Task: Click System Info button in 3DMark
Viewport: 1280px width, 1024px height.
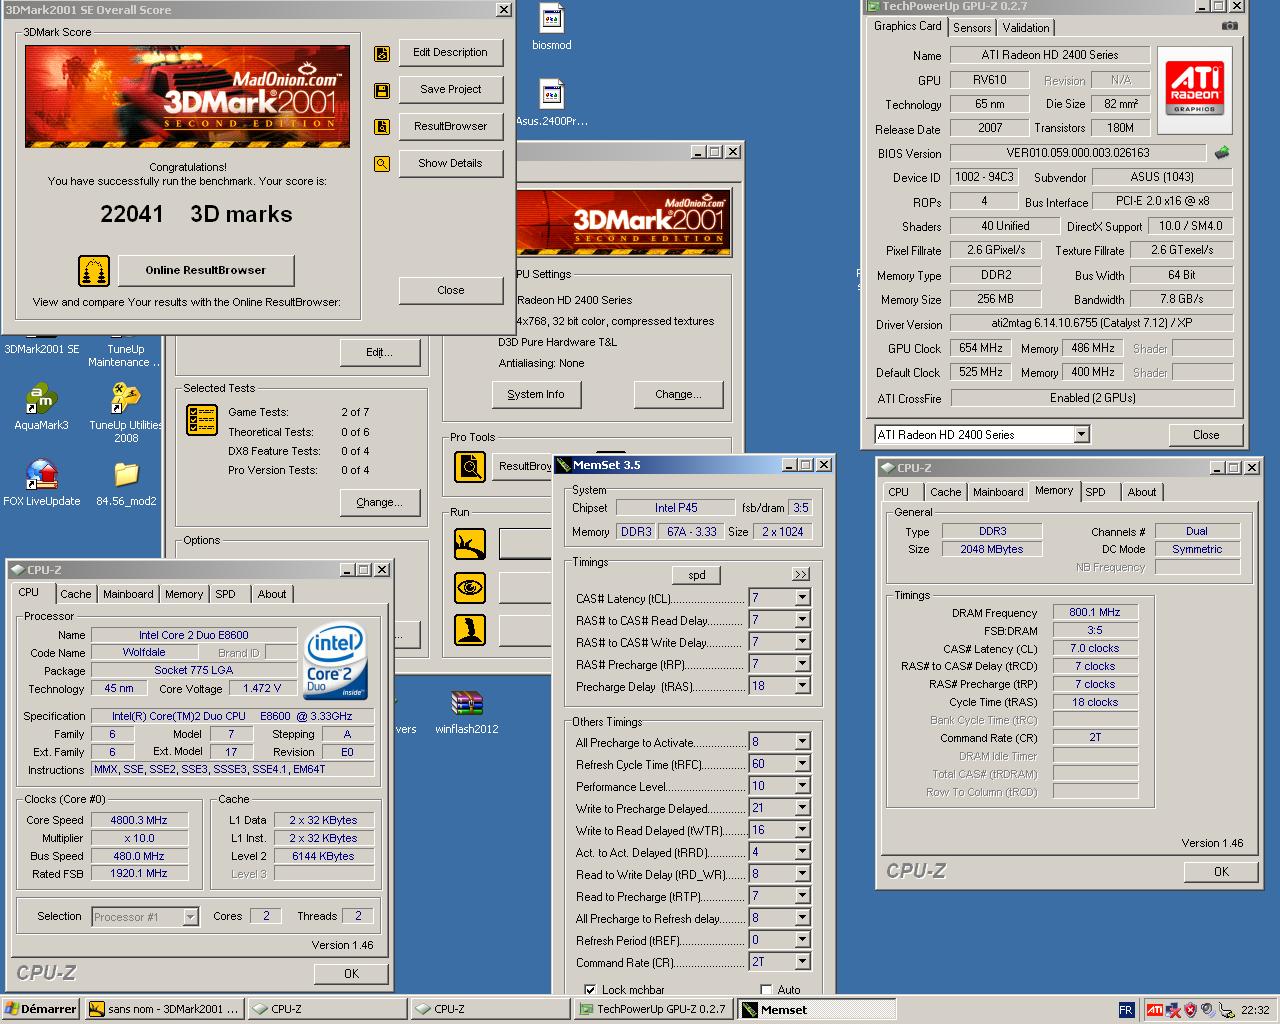Action: tap(535, 394)
